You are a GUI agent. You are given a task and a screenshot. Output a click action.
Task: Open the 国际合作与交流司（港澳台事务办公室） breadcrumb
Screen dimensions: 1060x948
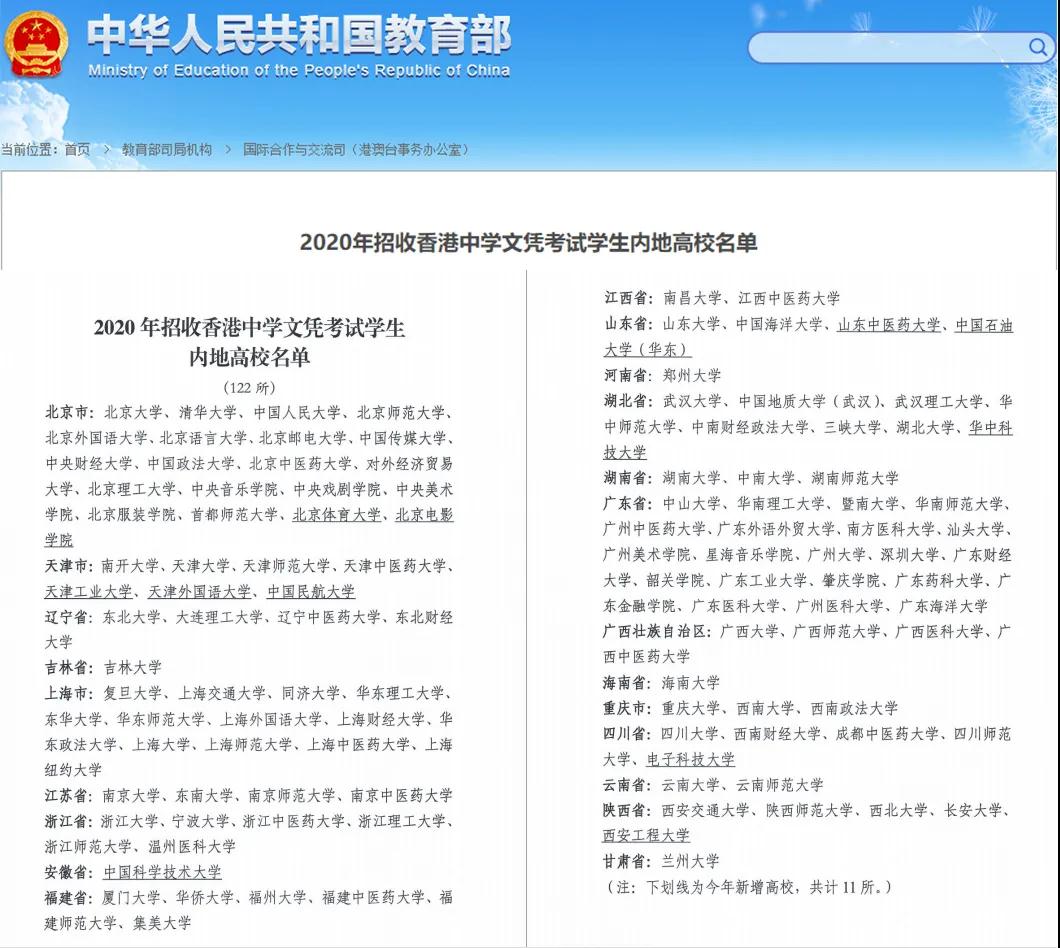tap(356, 149)
